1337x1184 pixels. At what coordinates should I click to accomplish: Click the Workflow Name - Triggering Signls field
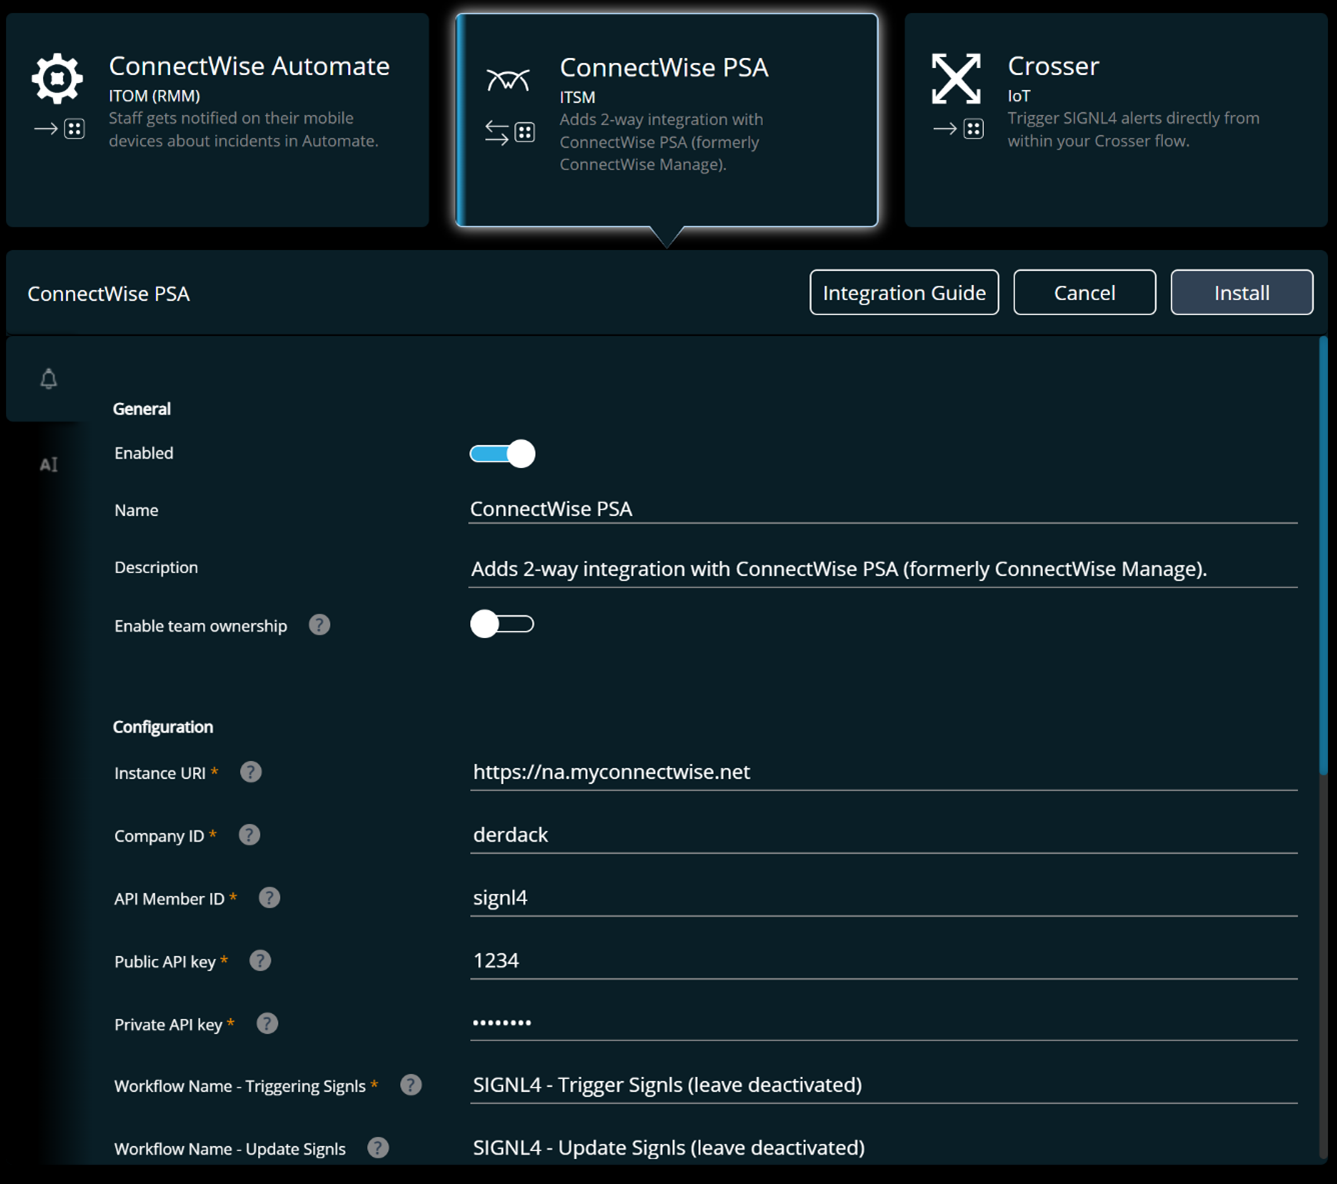click(x=883, y=1085)
